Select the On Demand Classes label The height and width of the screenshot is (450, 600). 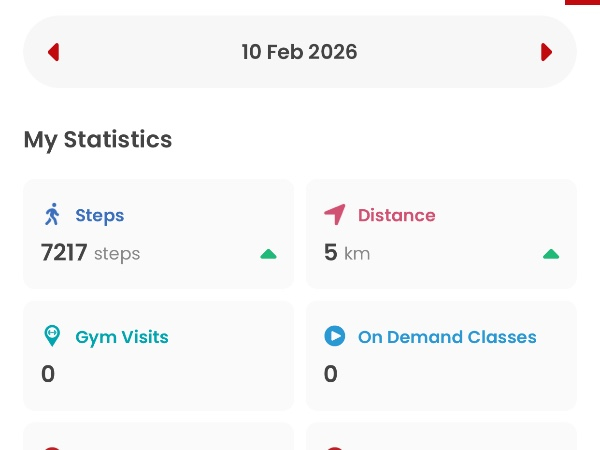pyautogui.click(x=447, y=337)
